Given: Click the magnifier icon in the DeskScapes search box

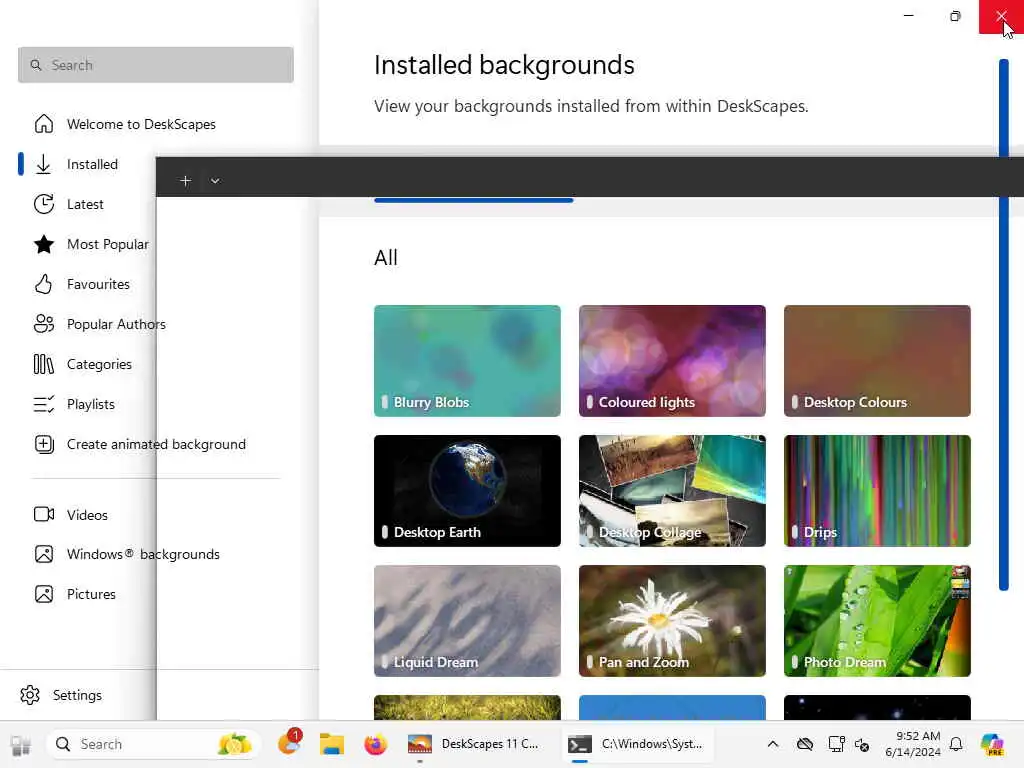Looking at the screenshot, I should pos(36,65).
